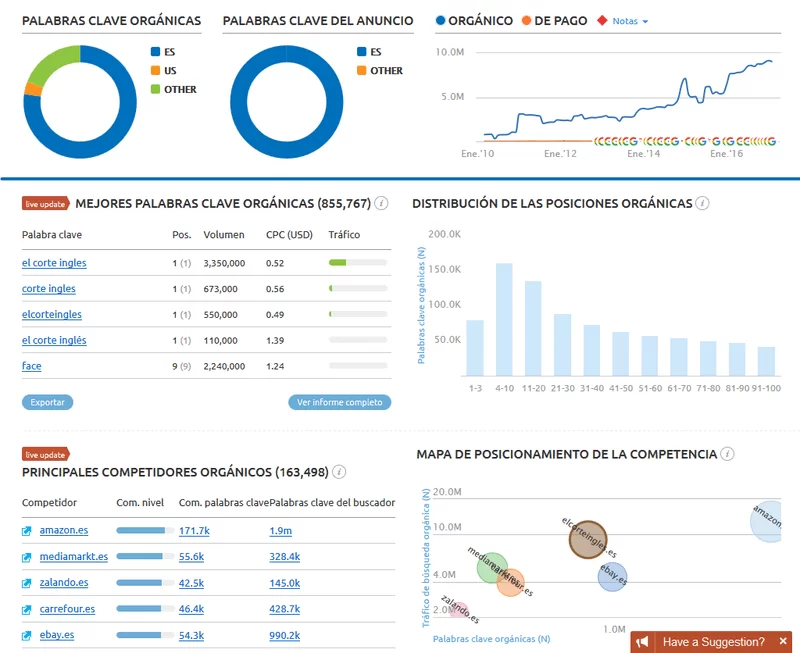Viewport: 800px width, 653px height.
Task: Click 46.4k common keywords link
Action: click(191, 609)
